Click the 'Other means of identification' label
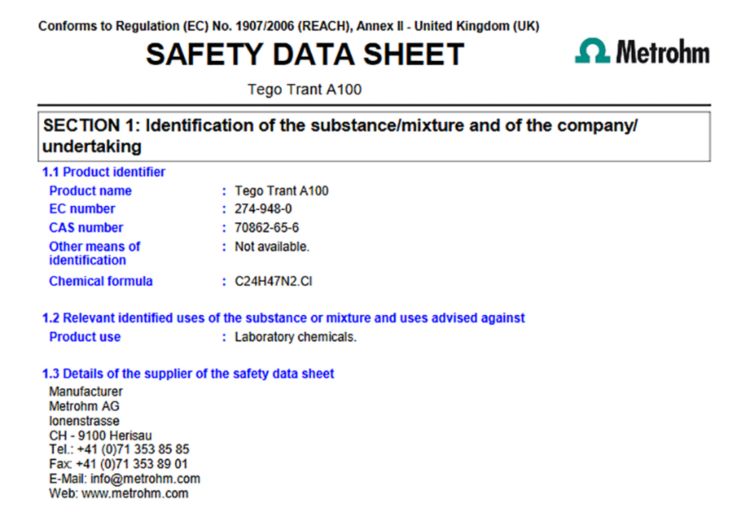The height and width of the screenshot is (517, 750). (94, 253)
